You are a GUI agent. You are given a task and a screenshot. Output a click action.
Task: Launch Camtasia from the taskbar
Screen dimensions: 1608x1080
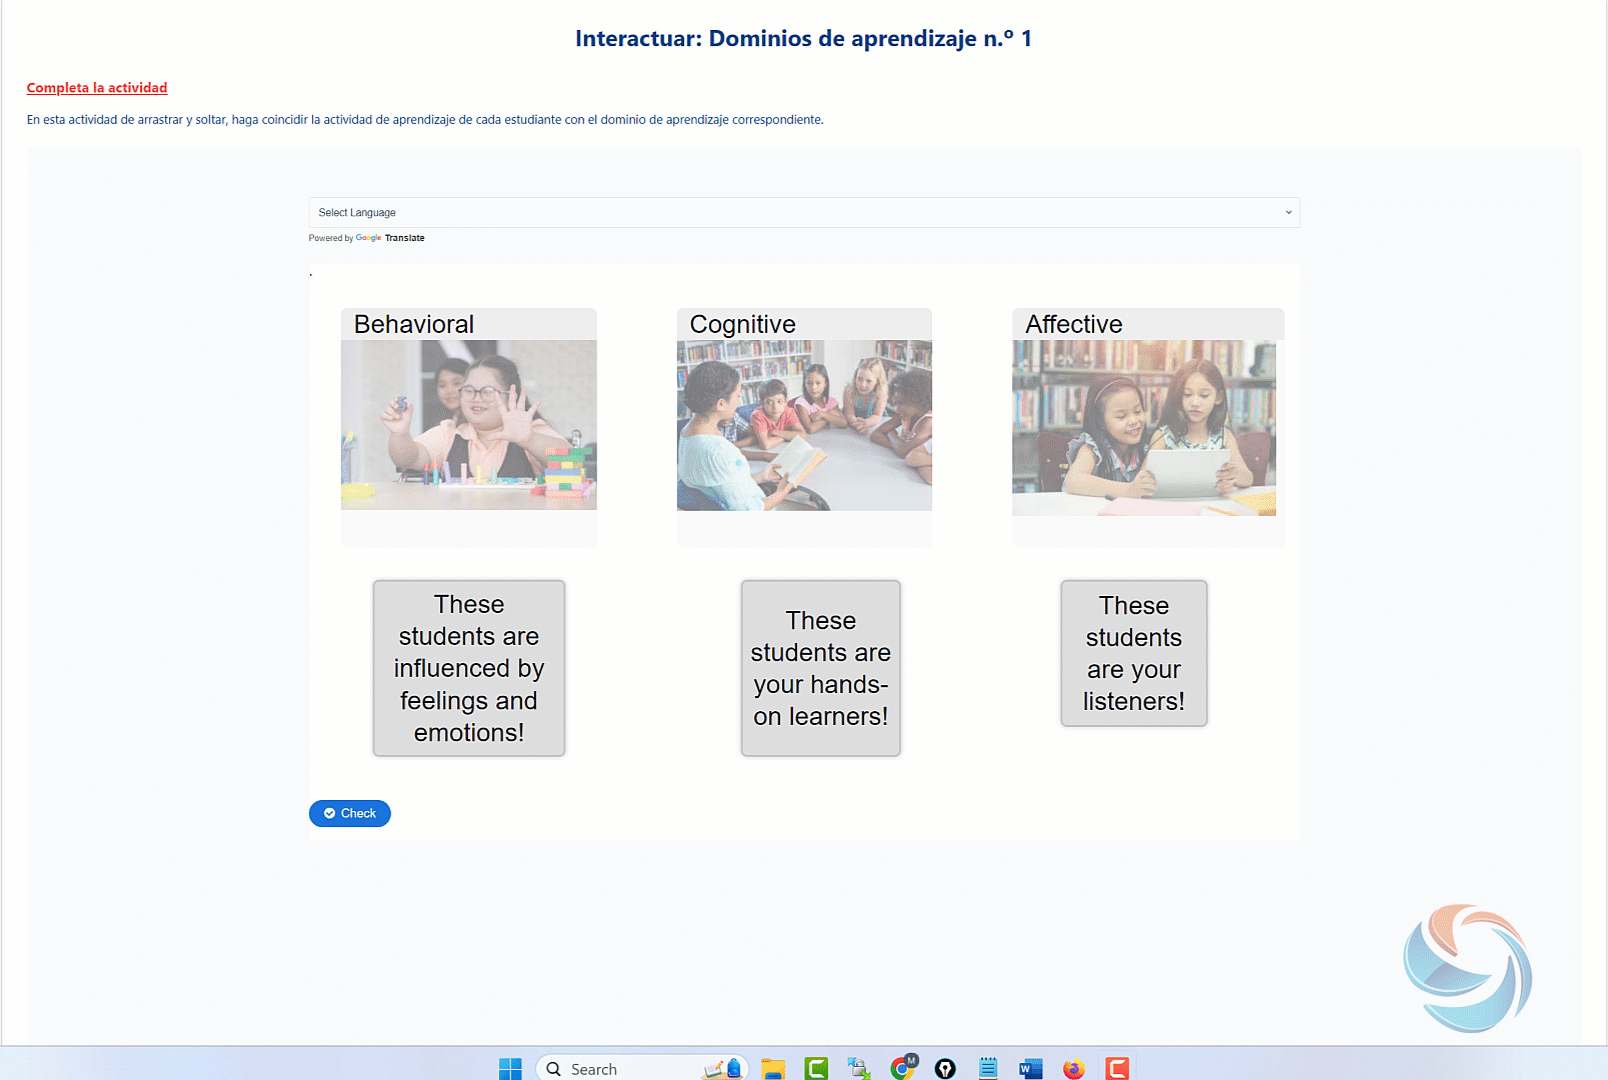click(x=816, y=1068)
